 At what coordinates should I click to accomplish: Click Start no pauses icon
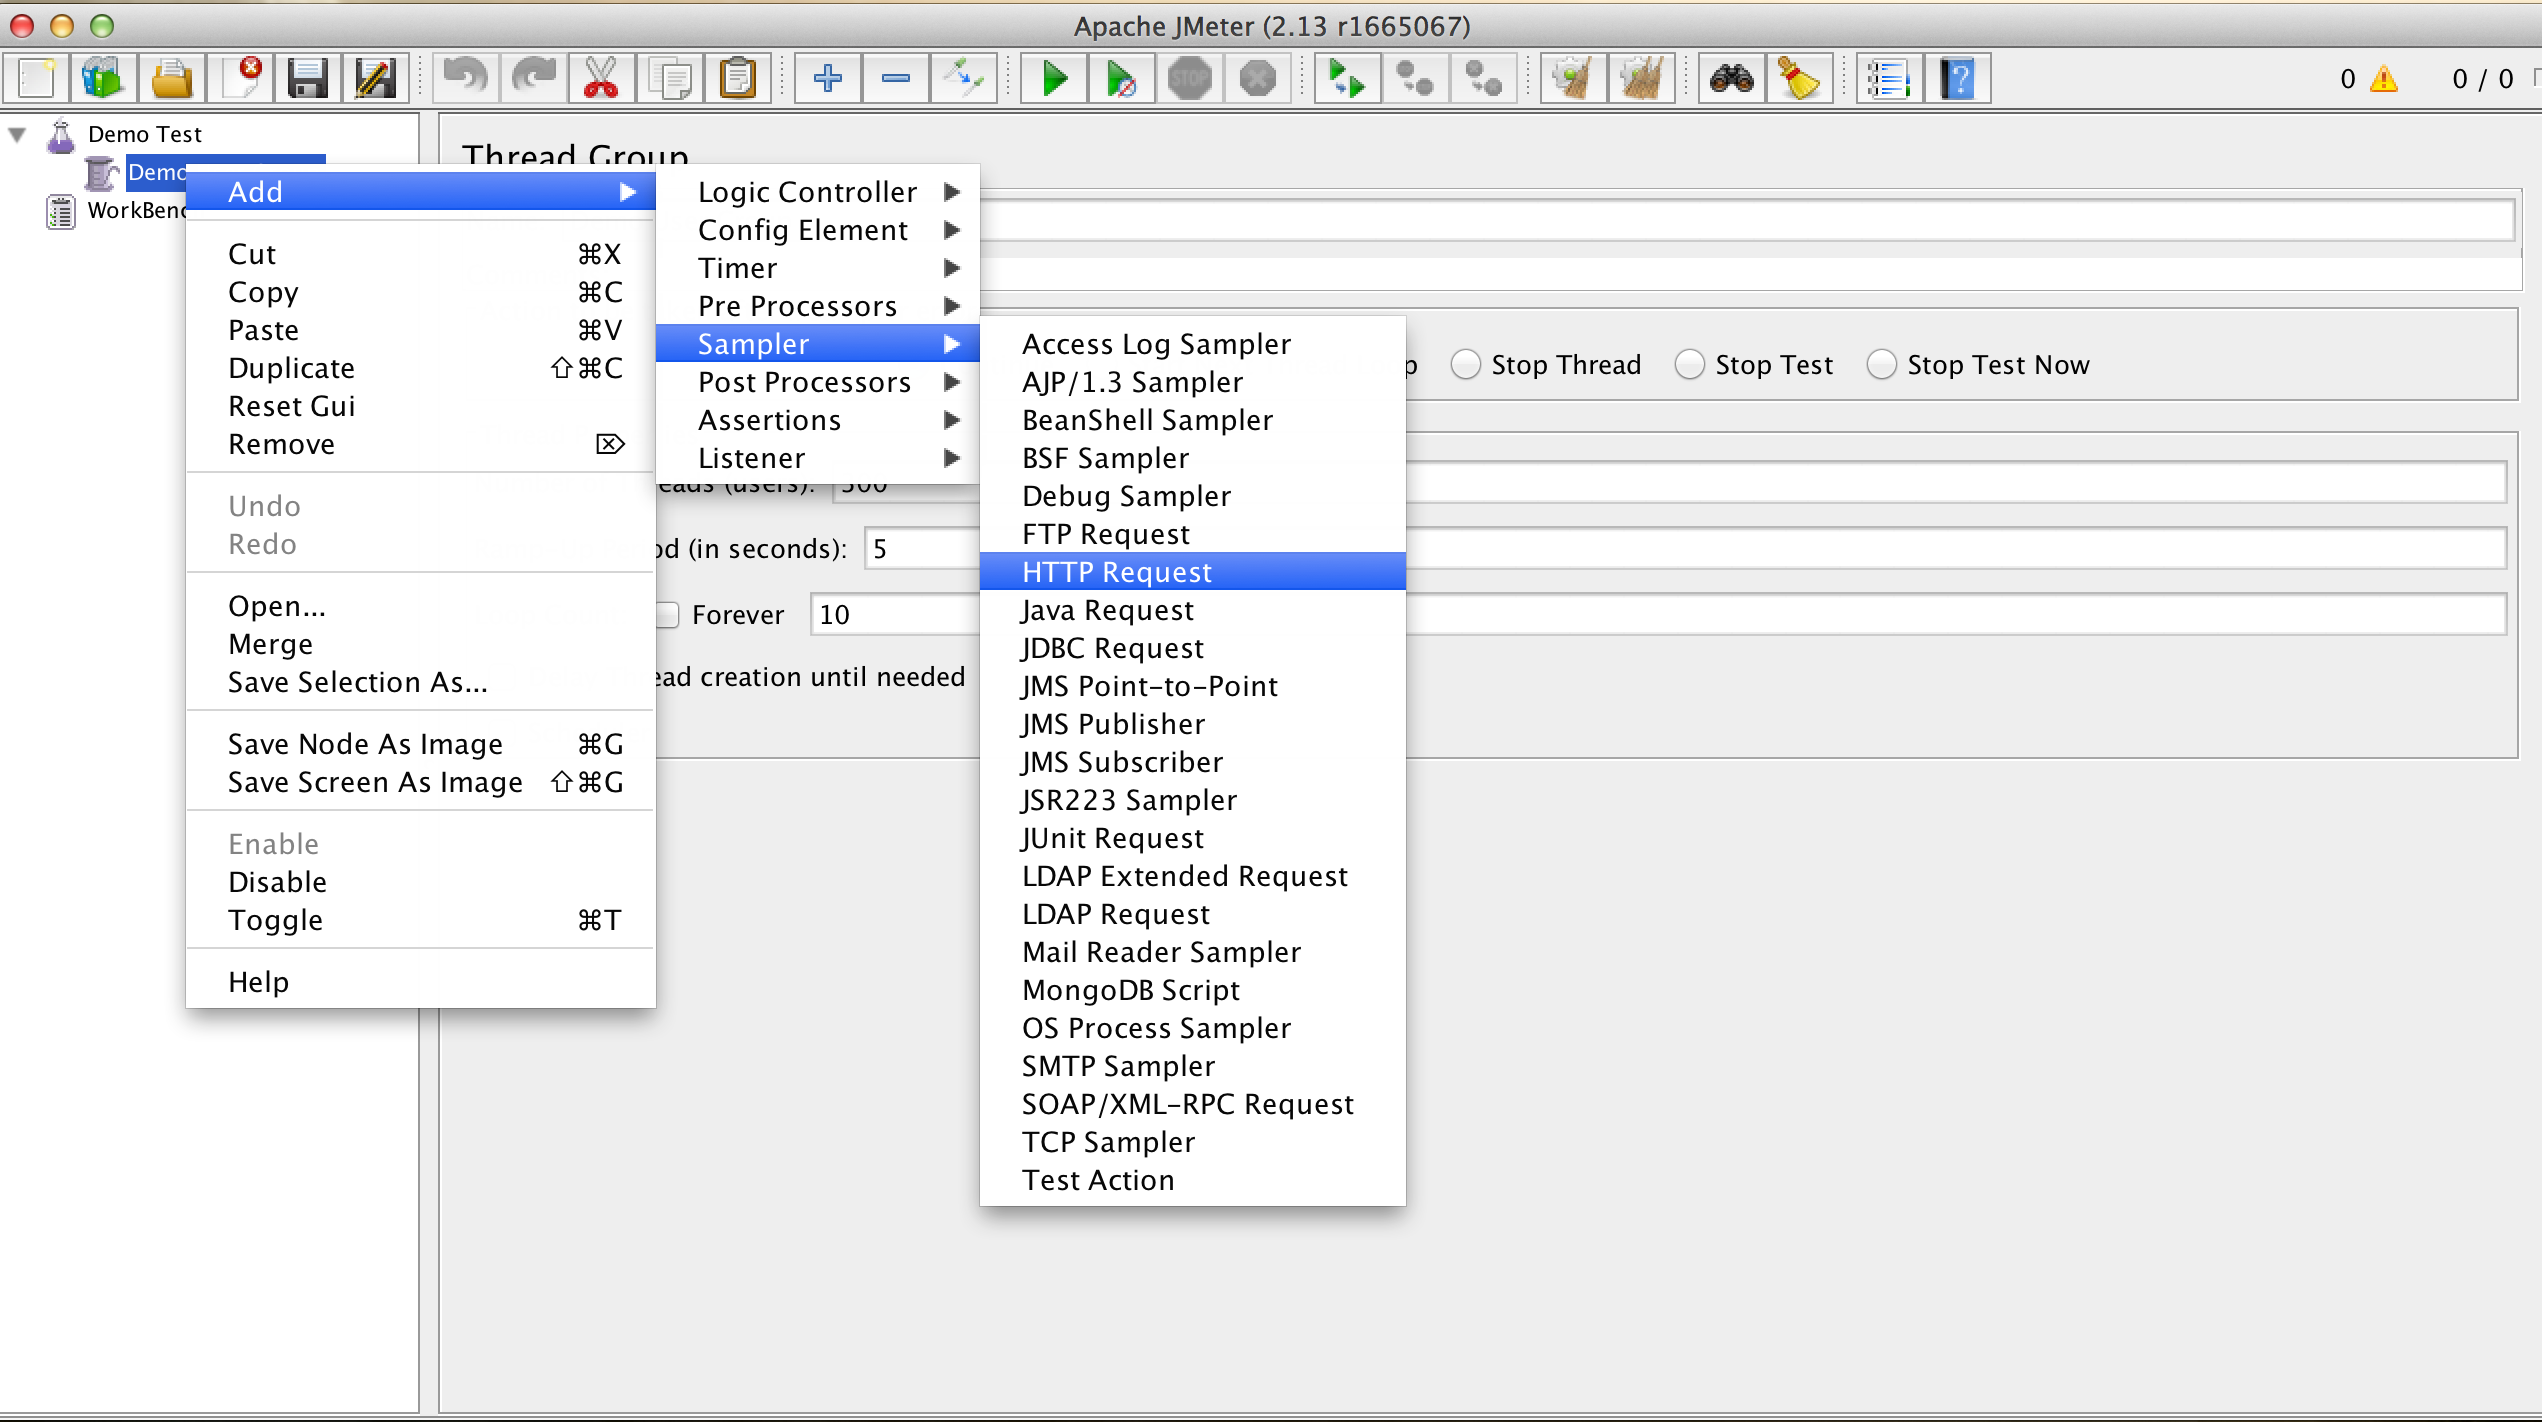[x=1122, y=78]
